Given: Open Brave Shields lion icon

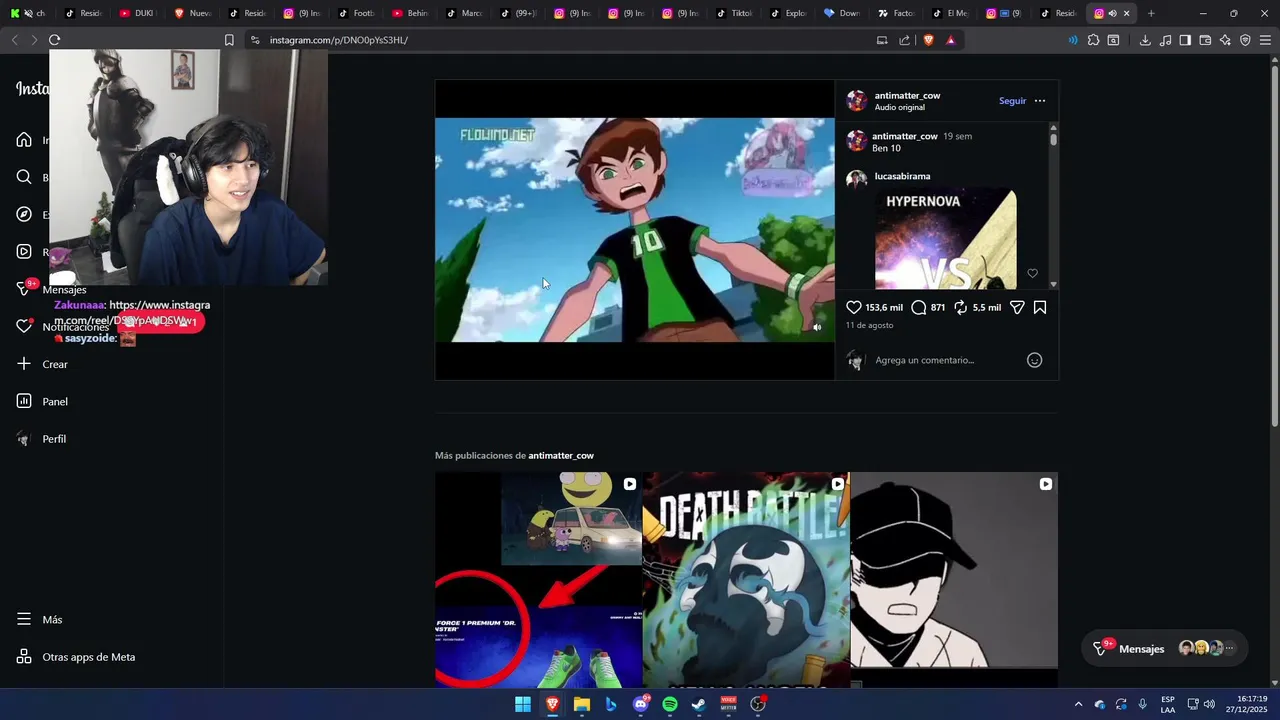Looking at the screenshot, I should pyautogui.click(x=928, y=40).
